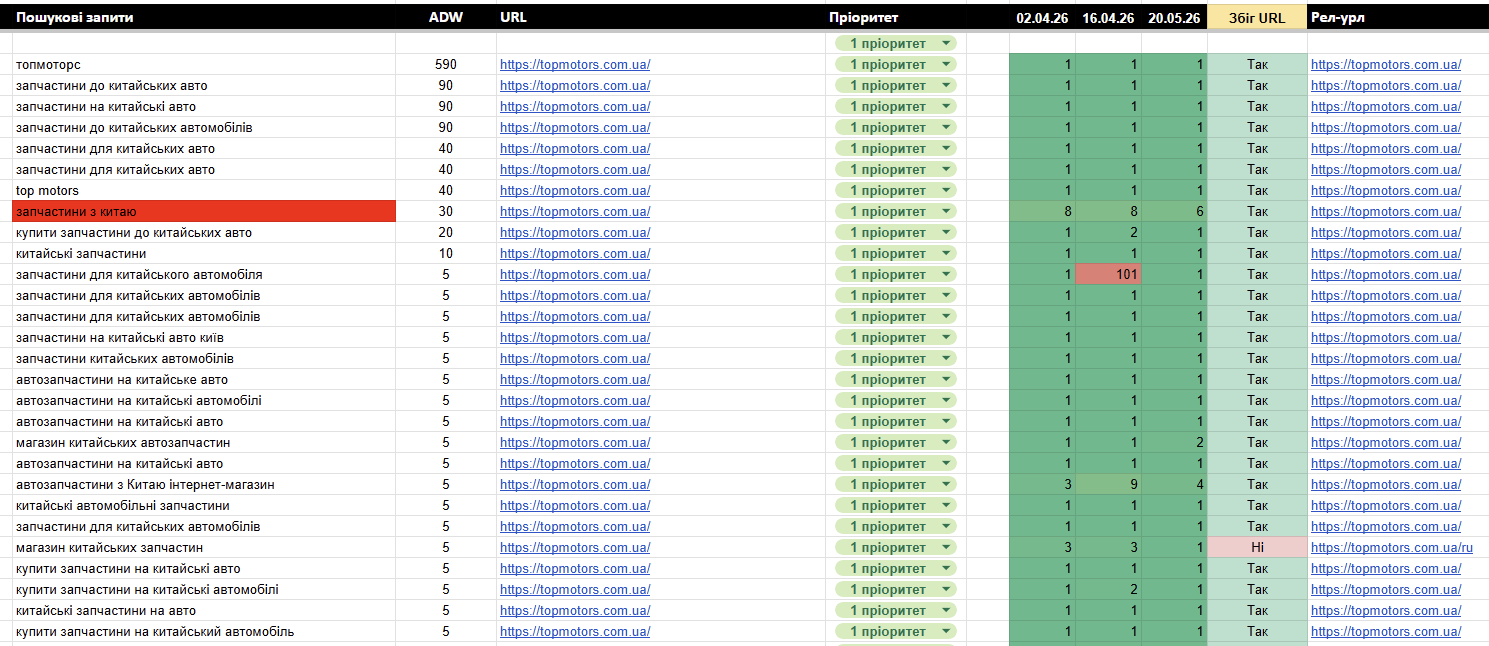Select the red cell with value 101
This screenshot has width=1489, height=646.
coord(1109,274)
